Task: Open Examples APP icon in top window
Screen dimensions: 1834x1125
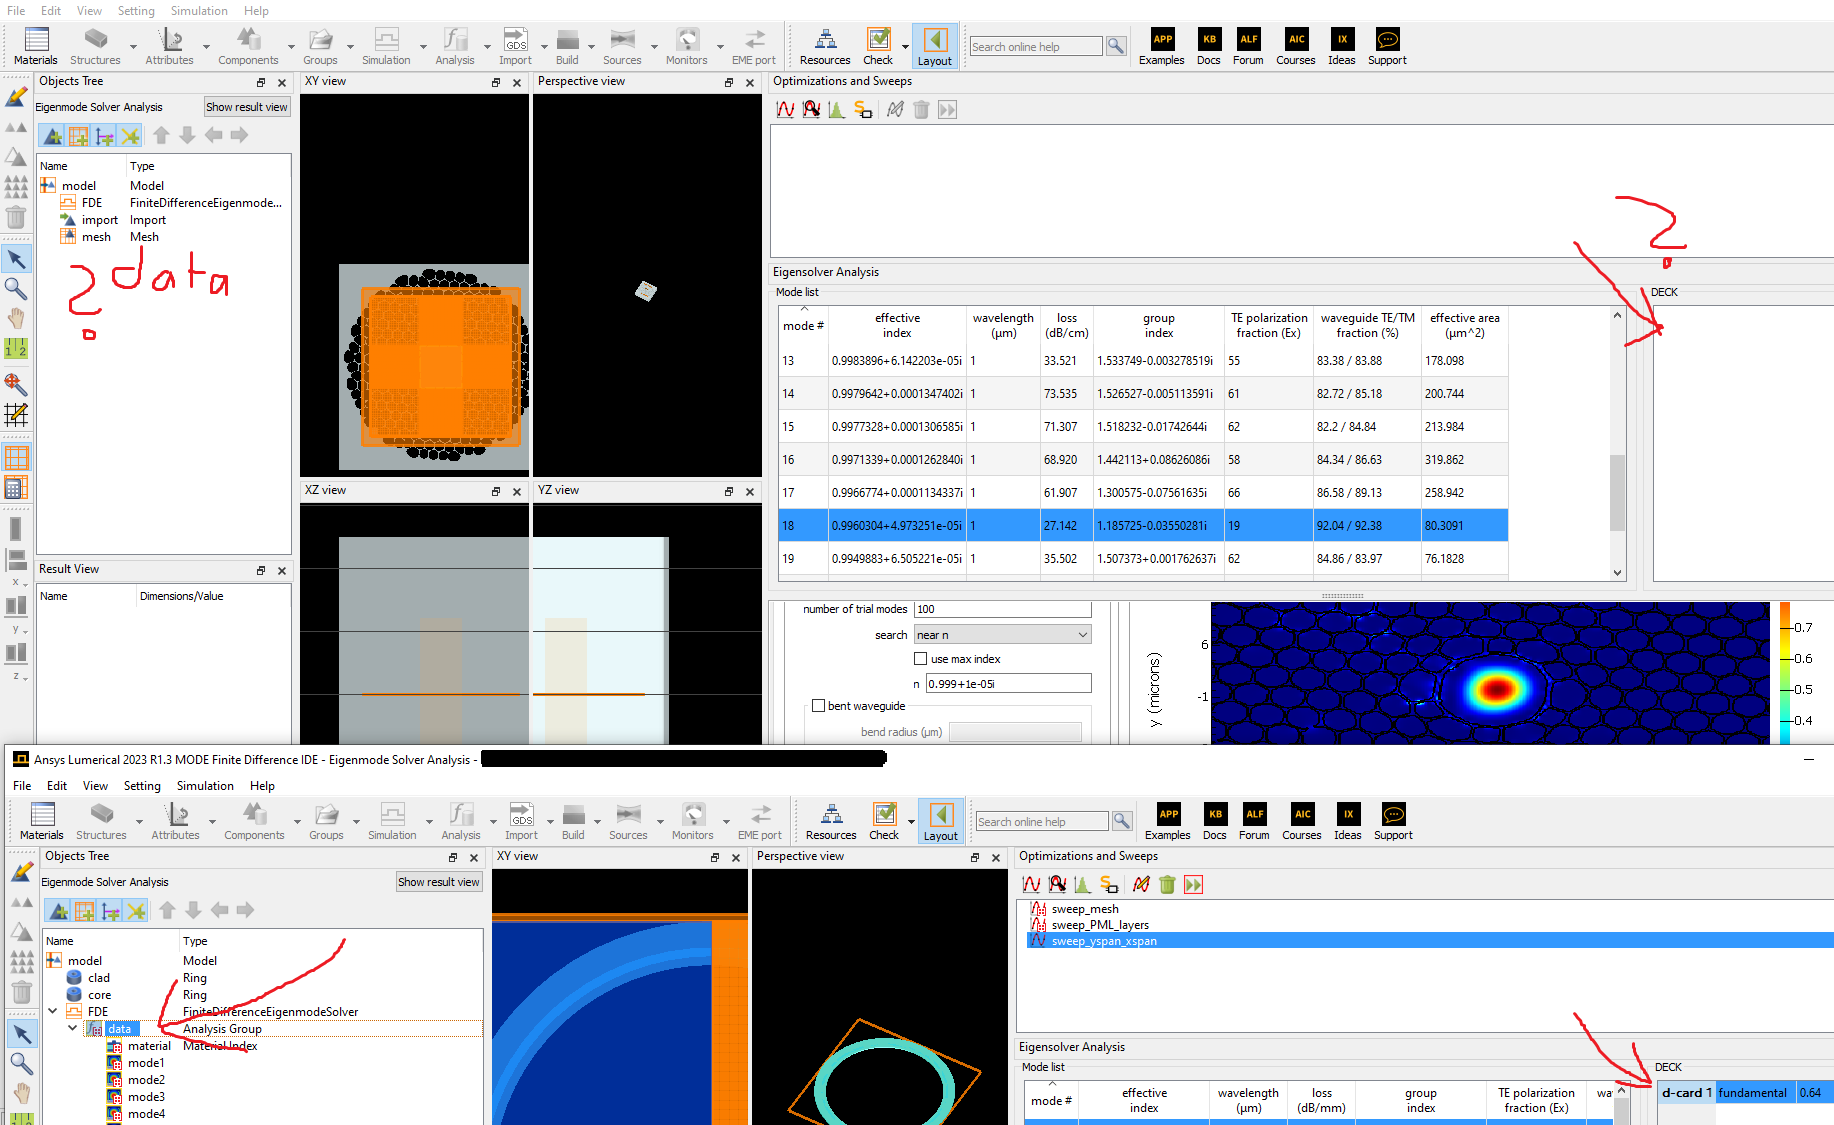Action: tap(1162, 46)
